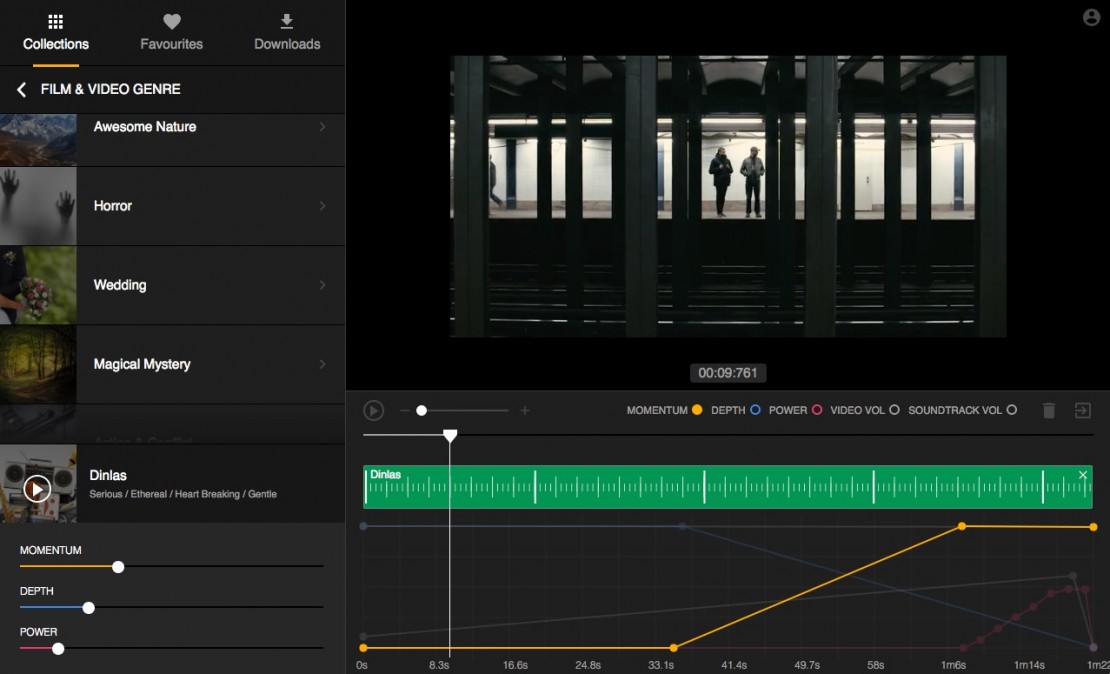Click the export icon beside trash
The width and height of the screenshot is (1110, 674).
coord(1082,410)
